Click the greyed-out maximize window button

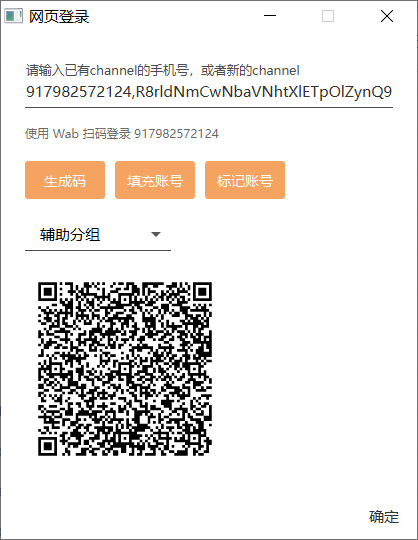pyautogui.click(x=328, y=16)
